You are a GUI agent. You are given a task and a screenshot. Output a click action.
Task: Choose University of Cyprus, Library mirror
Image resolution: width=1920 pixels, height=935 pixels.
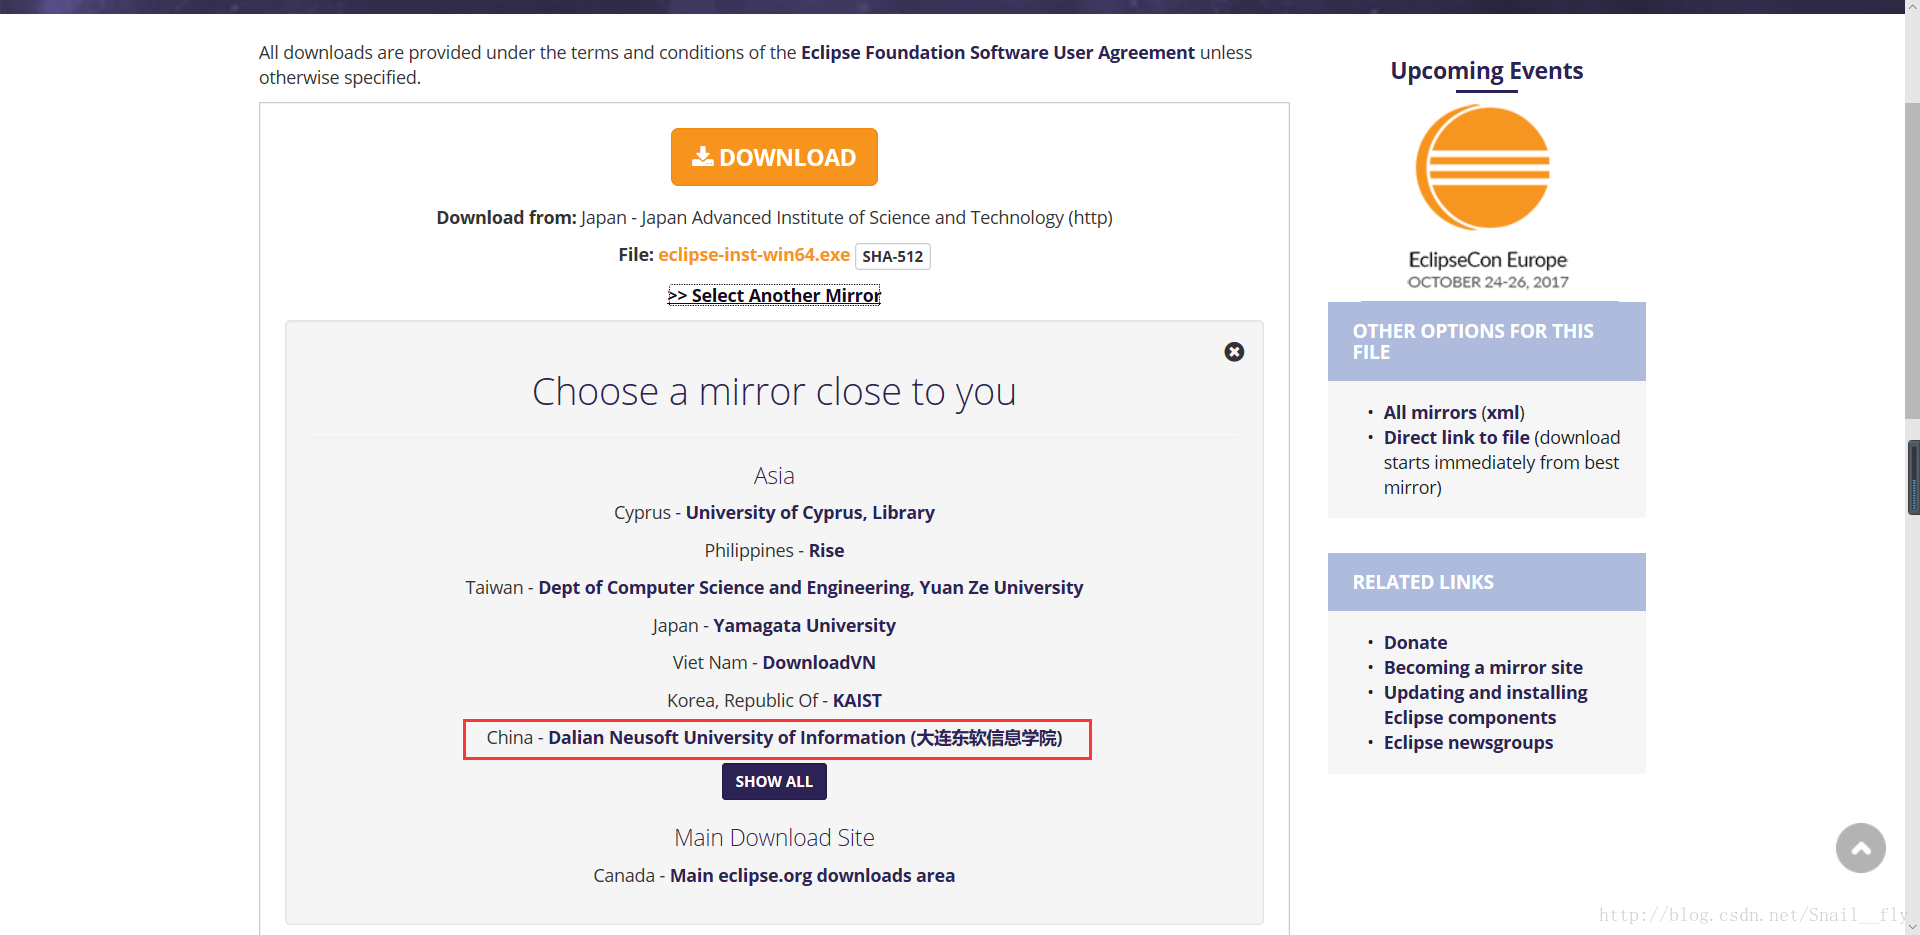click(810, 513)
